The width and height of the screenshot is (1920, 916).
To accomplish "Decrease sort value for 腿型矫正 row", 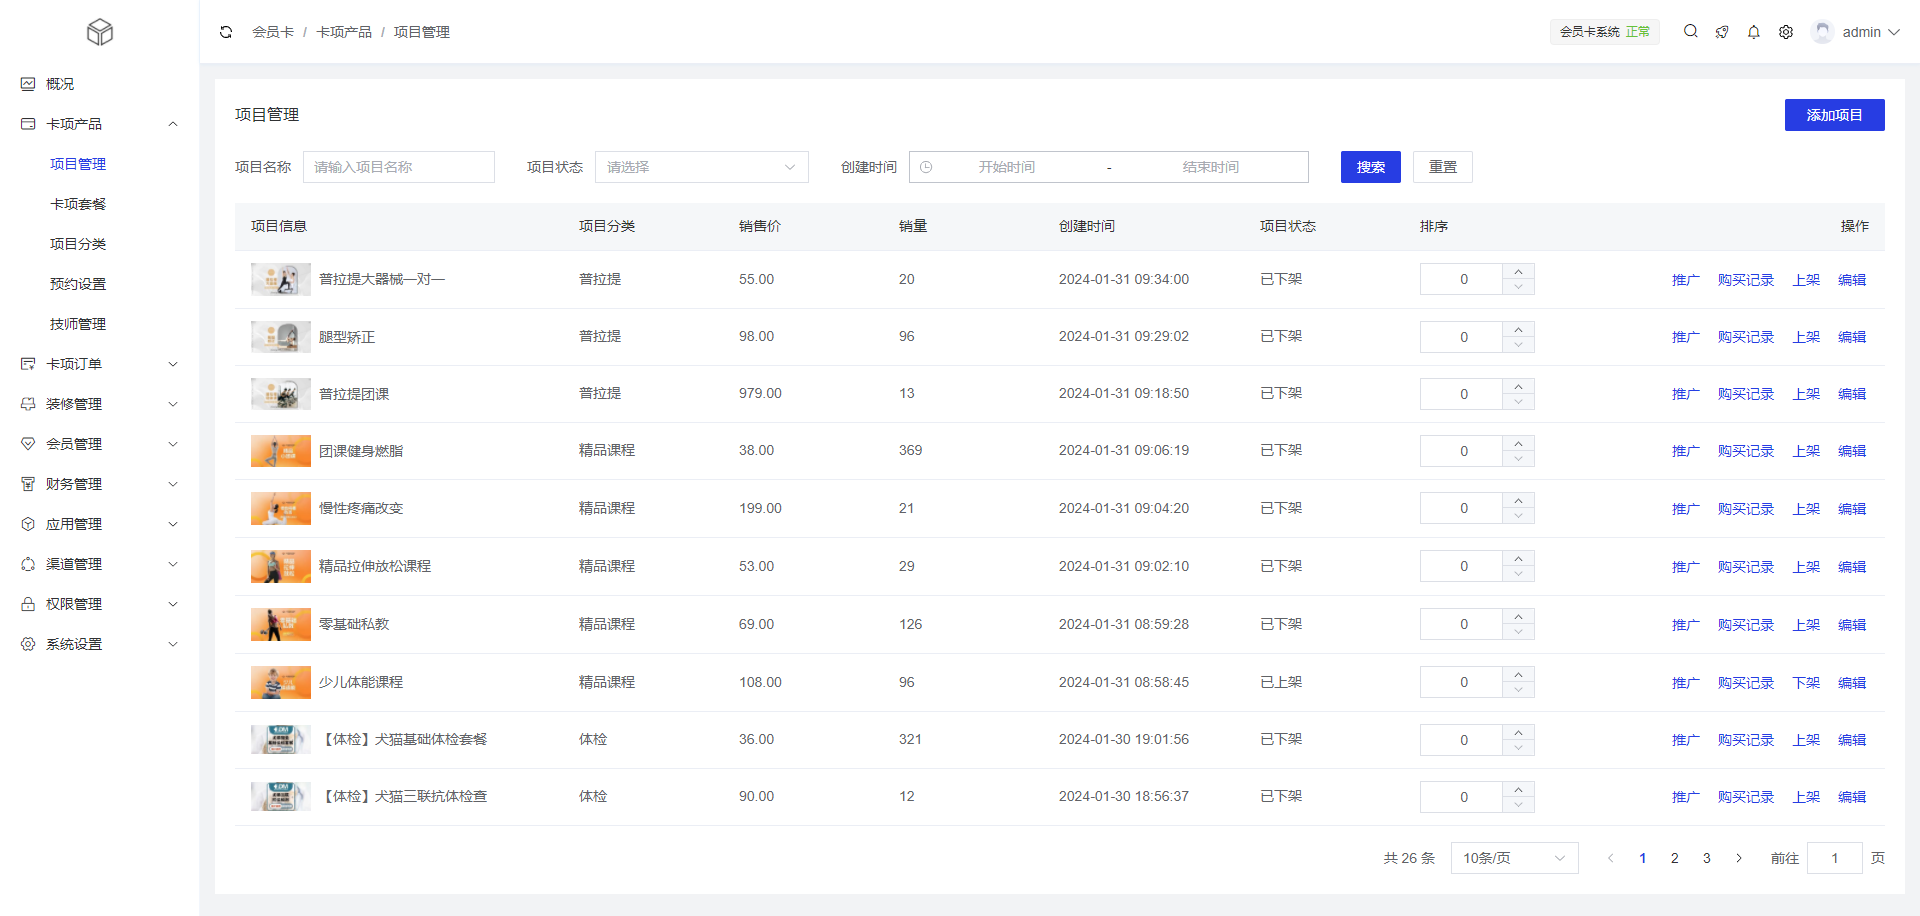I will pos(1518,345).
